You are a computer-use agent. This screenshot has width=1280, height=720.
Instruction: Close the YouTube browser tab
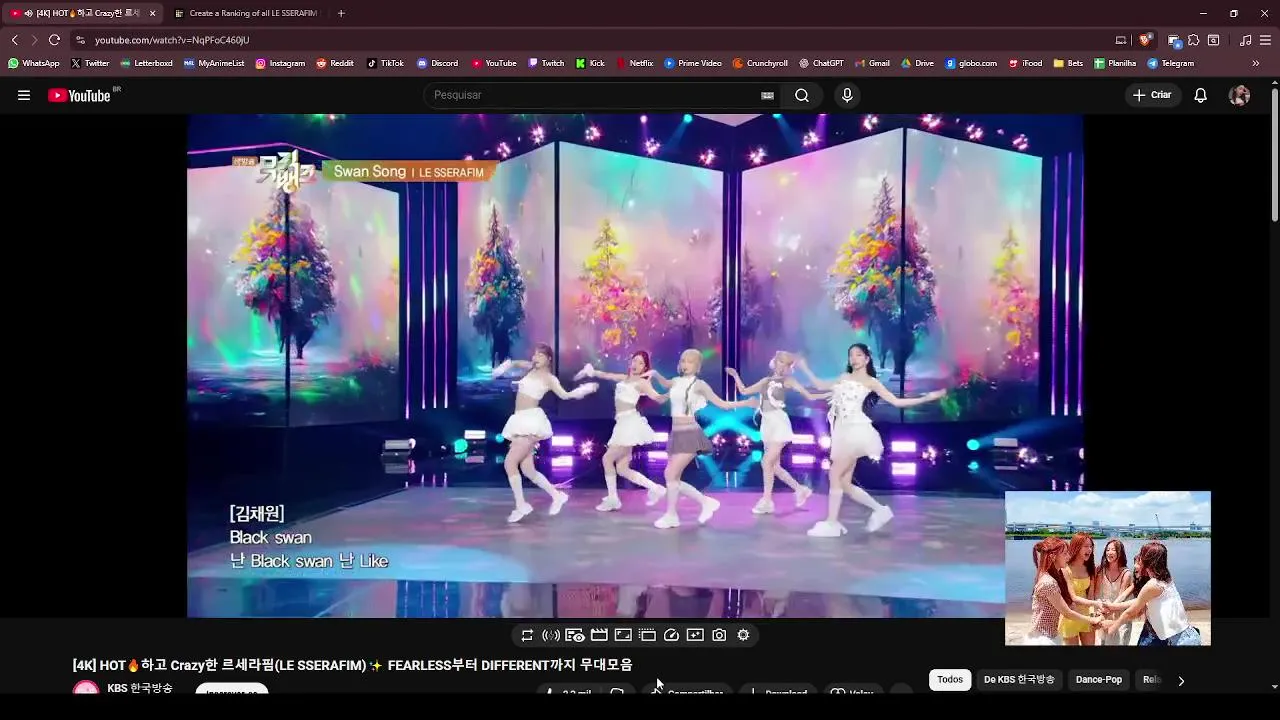(x=153, y=13)
